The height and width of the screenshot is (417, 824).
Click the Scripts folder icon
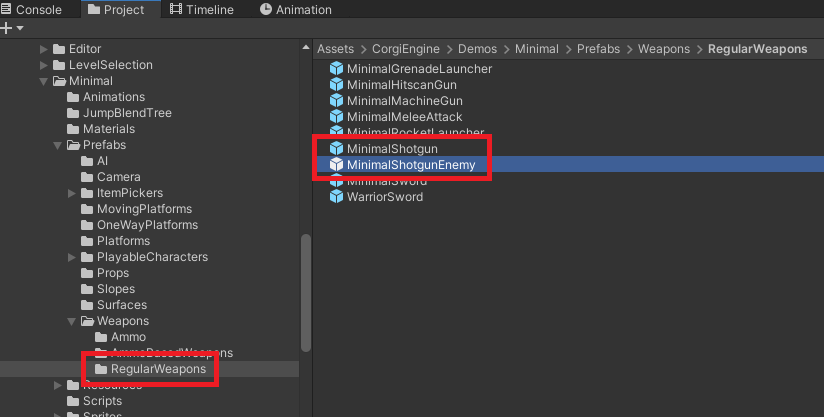pyautogui.click(x=73, y=401)
